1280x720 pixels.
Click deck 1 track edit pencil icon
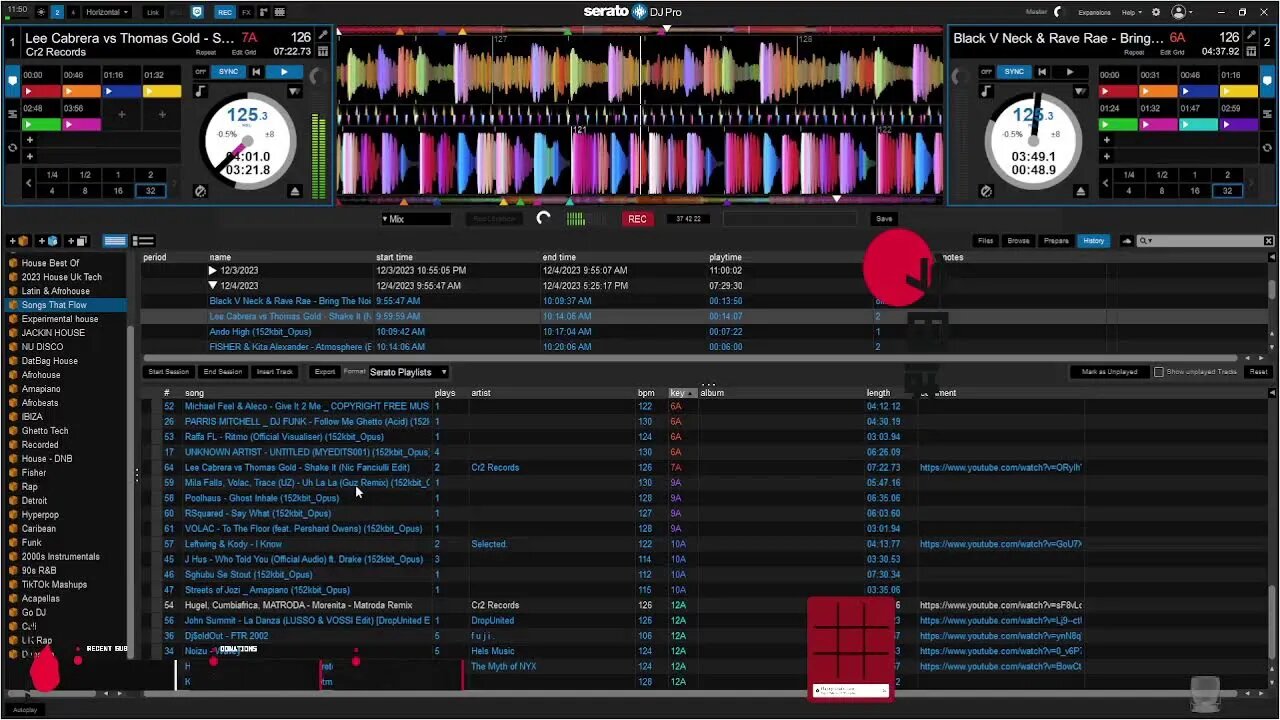[x=323, y=35]
